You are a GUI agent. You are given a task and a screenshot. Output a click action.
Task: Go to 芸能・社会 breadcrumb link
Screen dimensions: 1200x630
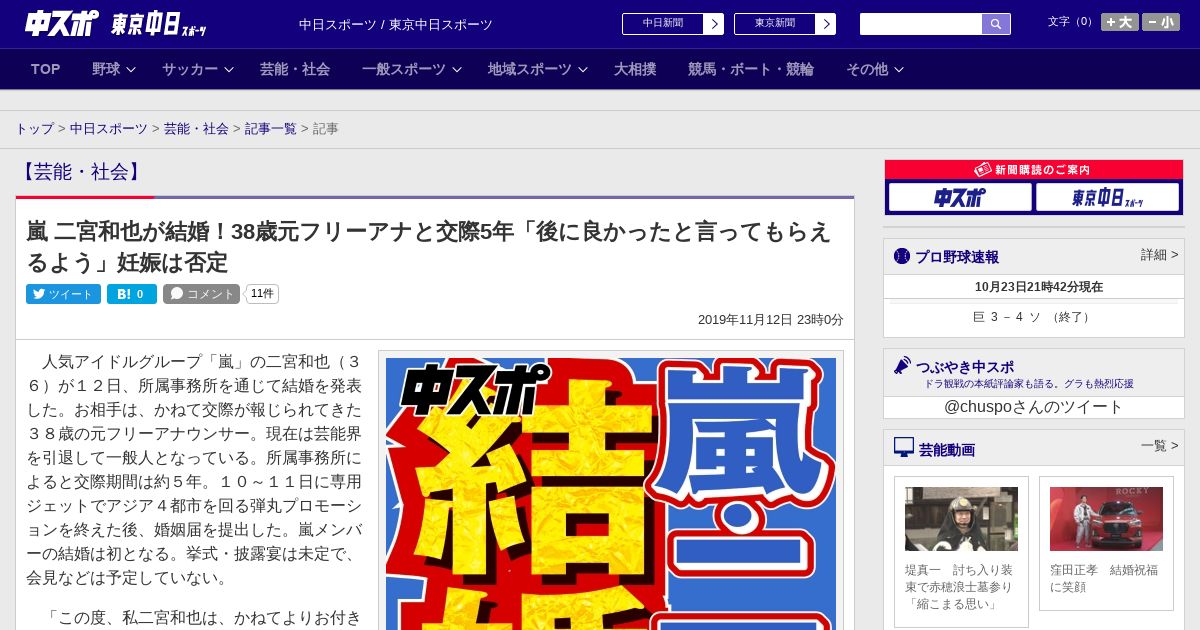196,129
